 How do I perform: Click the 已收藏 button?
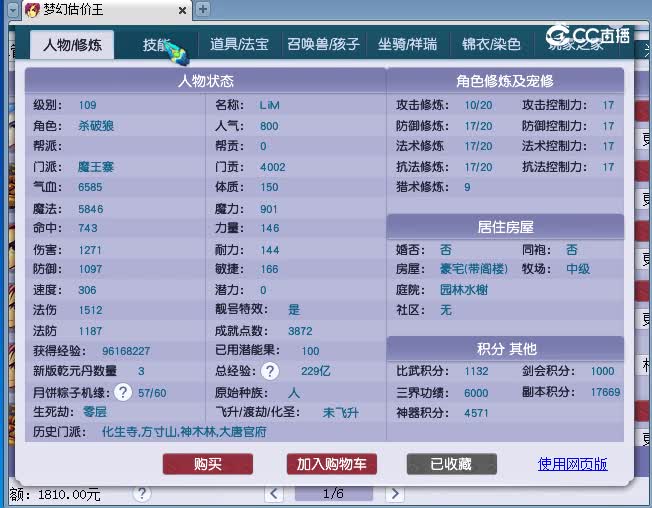click(452, 464)
